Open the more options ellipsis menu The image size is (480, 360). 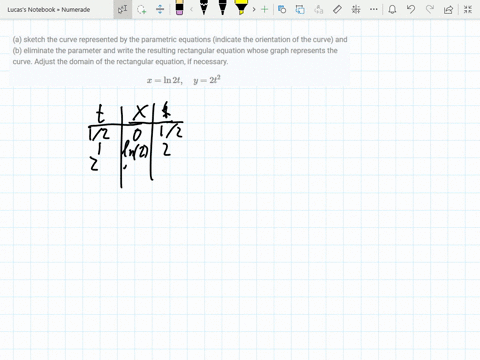click(374, 9)
